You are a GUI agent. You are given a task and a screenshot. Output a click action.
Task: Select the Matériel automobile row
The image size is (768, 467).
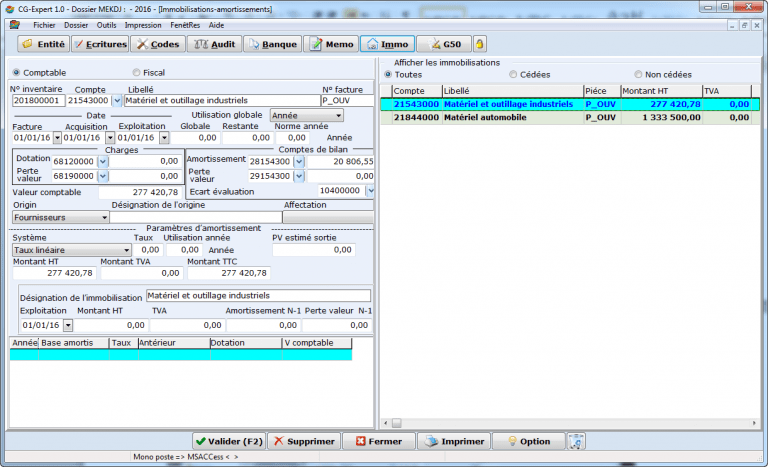(x=570, y=118)
